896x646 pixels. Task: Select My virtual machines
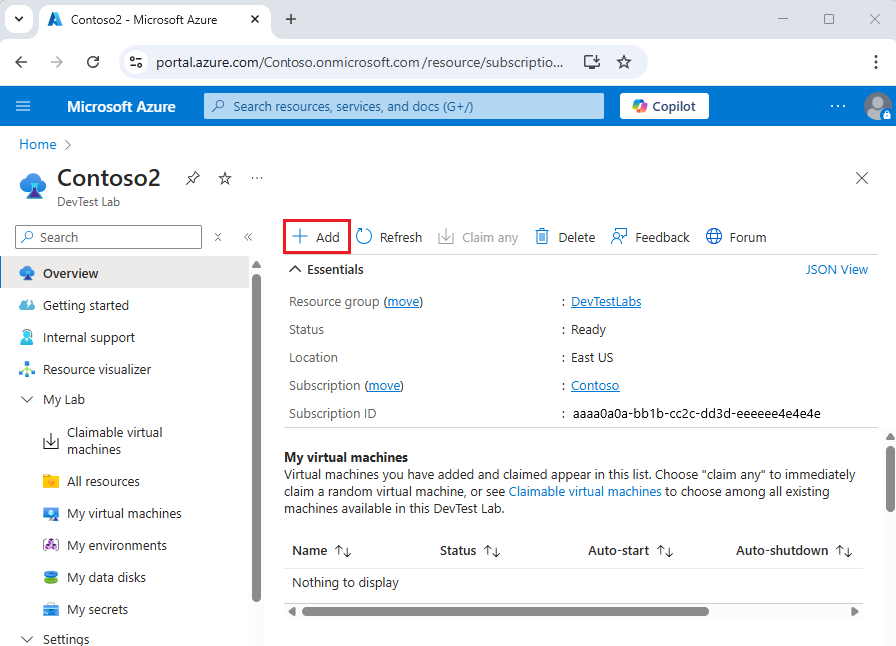tap(124, 513)
